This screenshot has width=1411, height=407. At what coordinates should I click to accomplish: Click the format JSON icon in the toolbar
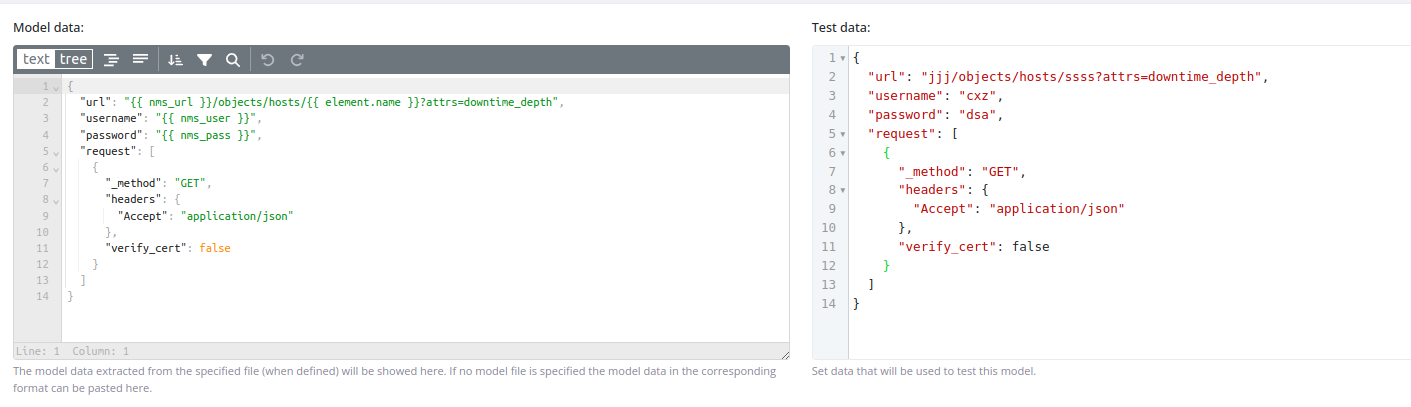pos(112,60)
